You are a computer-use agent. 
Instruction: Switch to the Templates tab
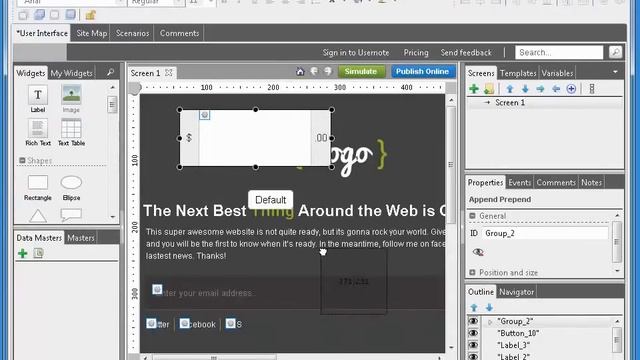(518, 73)
